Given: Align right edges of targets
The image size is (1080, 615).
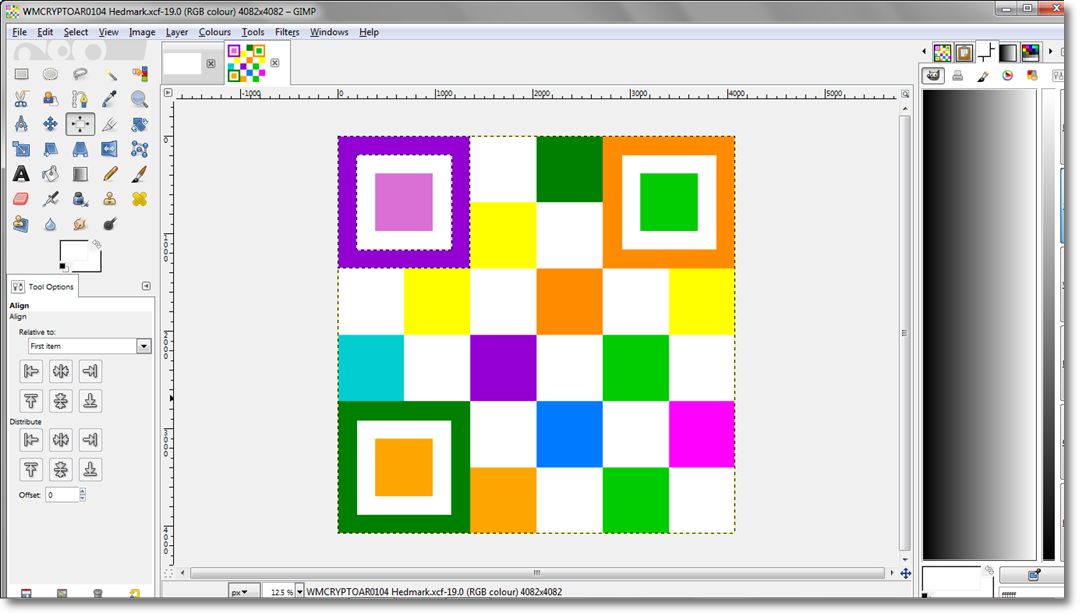Looking at the screenshot, I should [x=90, y=371].
